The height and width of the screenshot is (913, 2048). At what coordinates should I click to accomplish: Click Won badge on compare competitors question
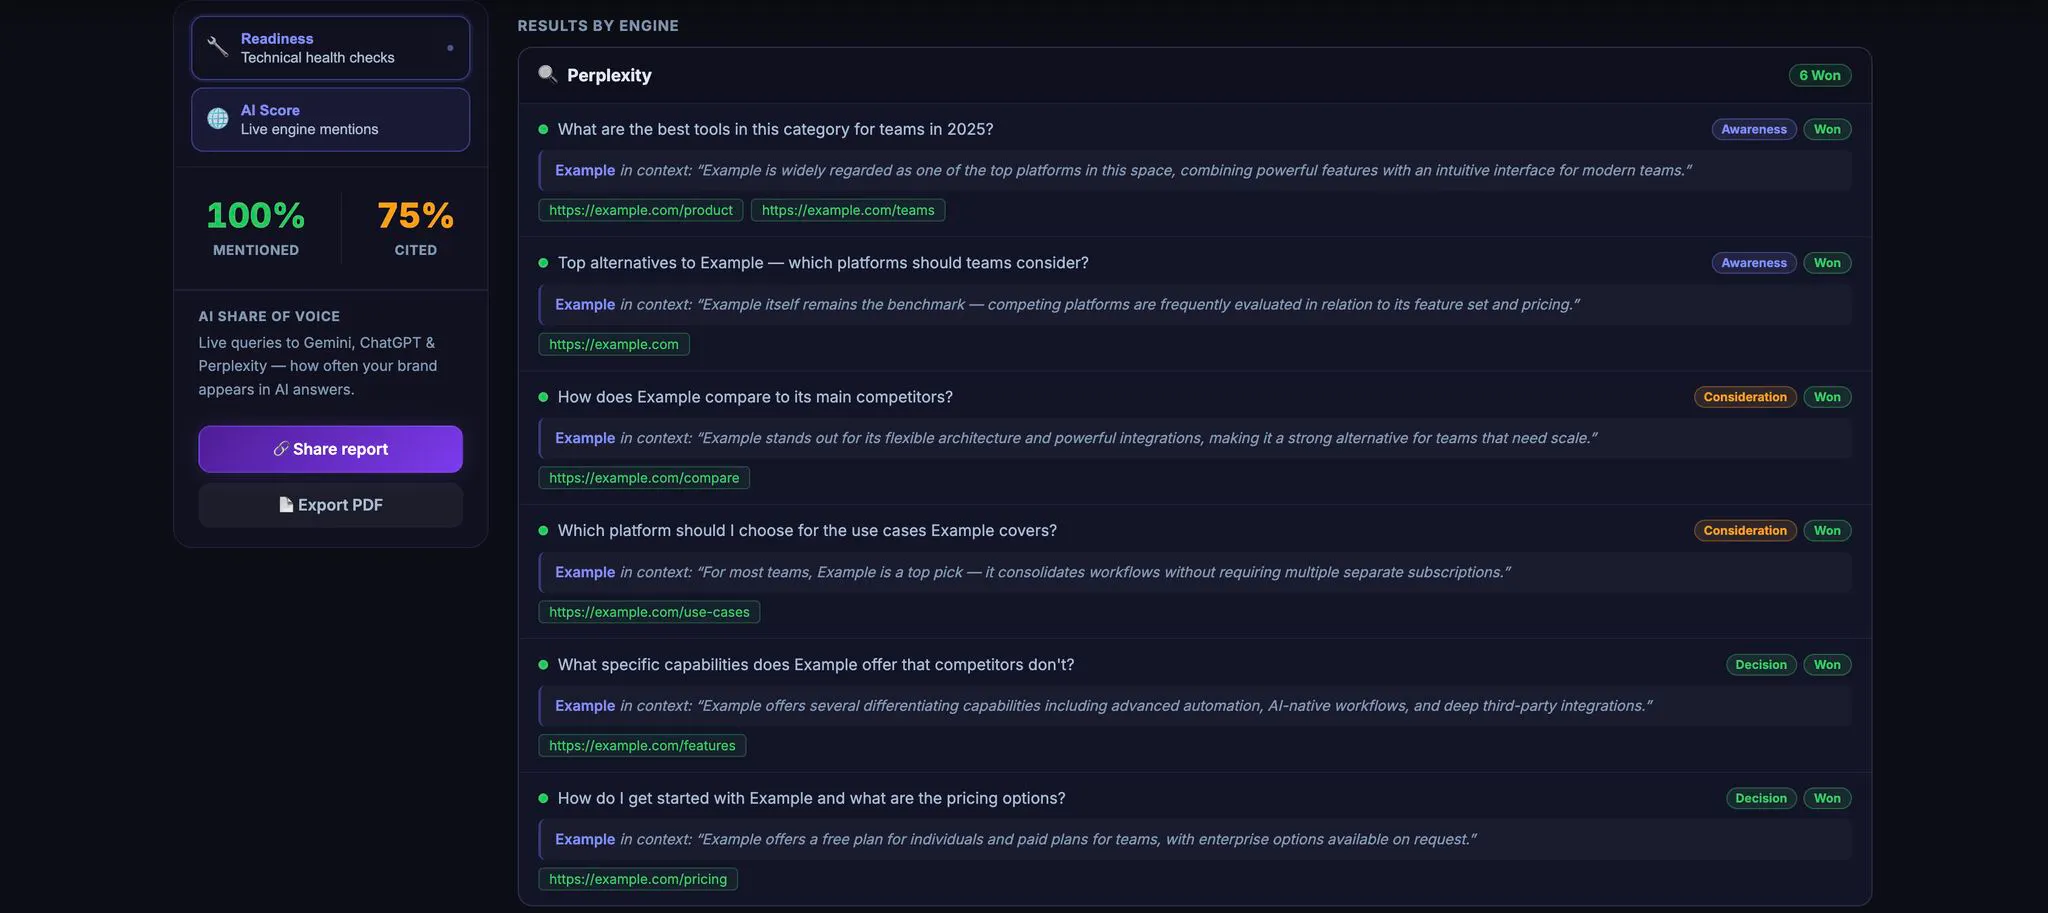[1827, 397]
